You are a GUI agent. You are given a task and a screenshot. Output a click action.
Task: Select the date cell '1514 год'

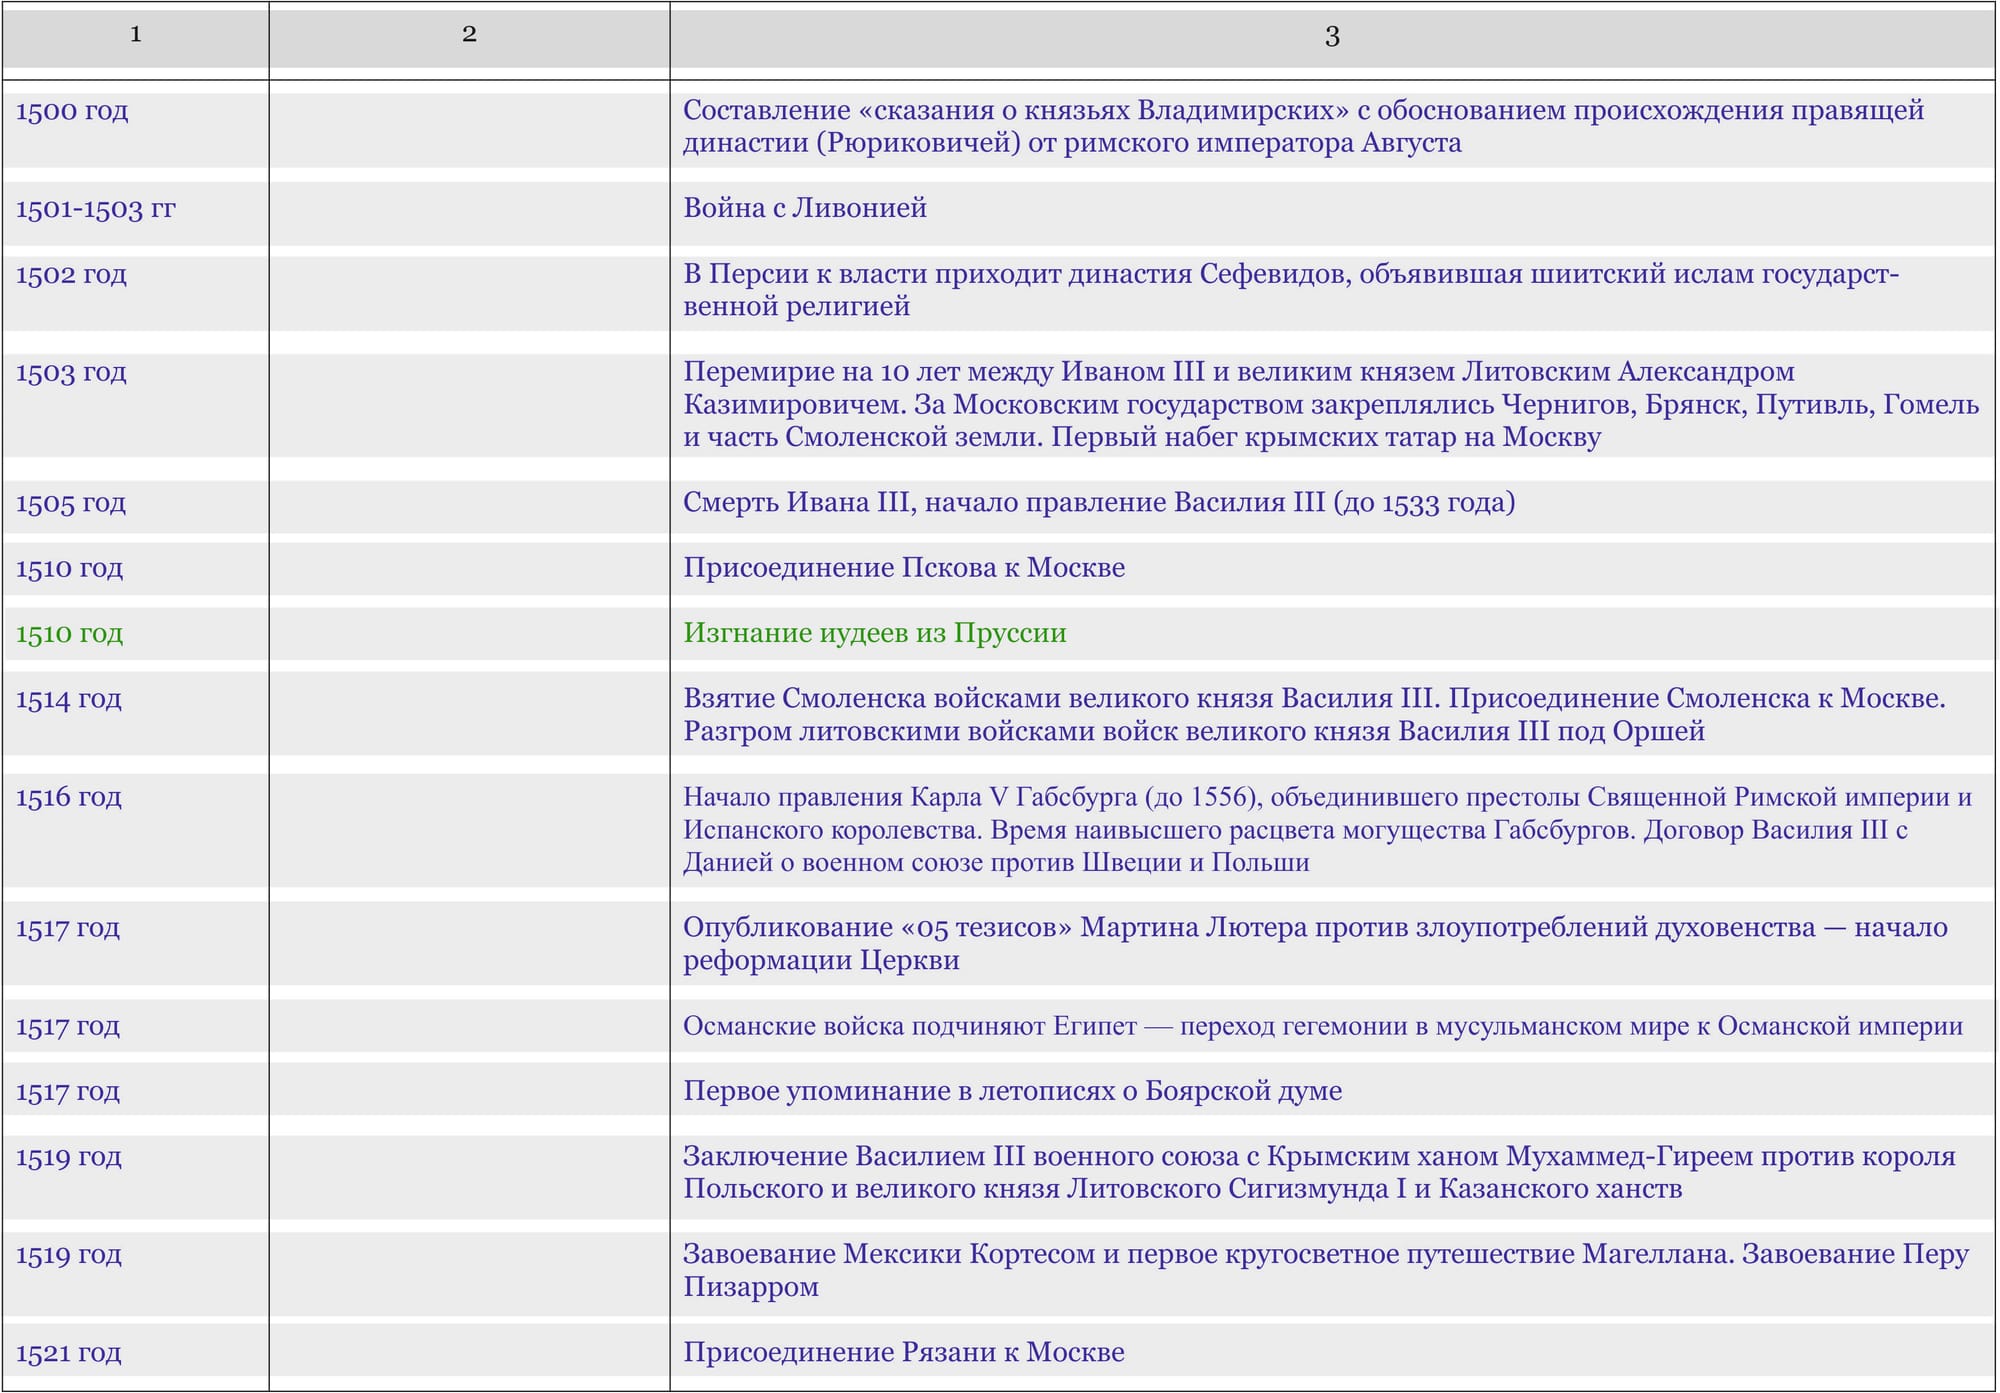pyautogui.click(x=69, y=699)
